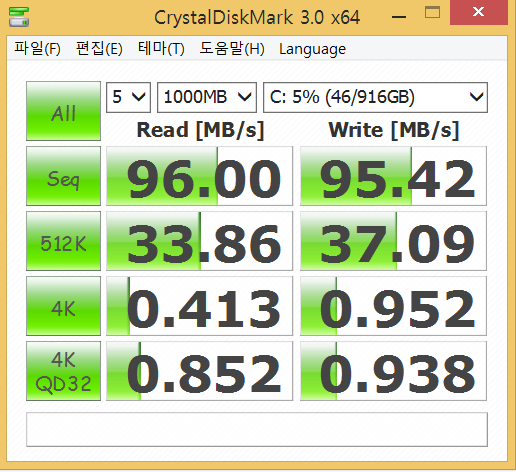Open the test count dropdown showing 5

(128, 97)
